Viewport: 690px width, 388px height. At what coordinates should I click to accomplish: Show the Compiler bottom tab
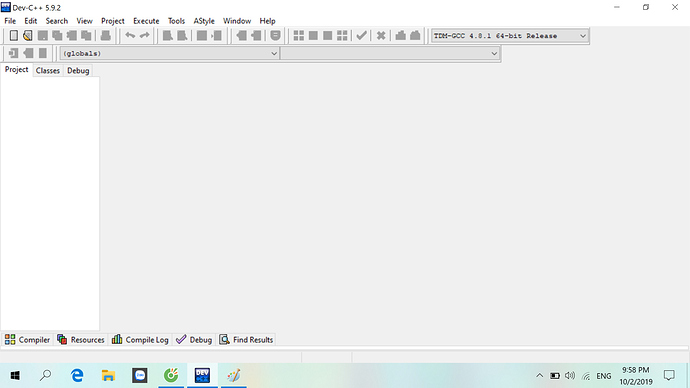click(x=27, y=340)
